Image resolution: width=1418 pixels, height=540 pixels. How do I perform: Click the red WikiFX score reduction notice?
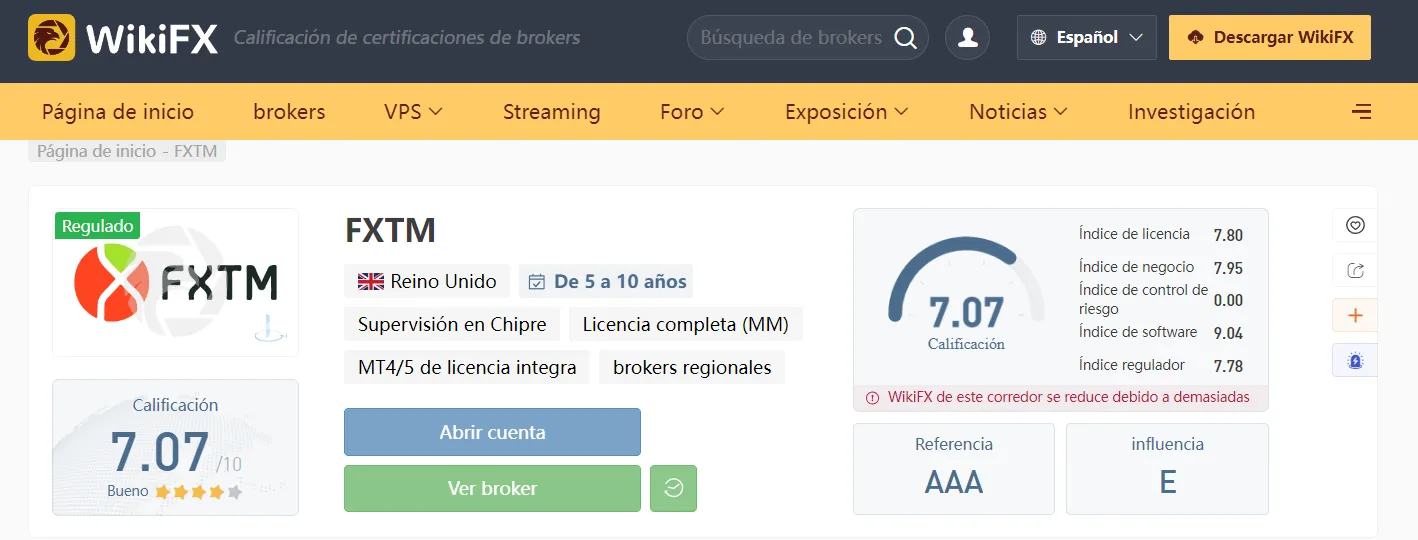coord(1060,398)
